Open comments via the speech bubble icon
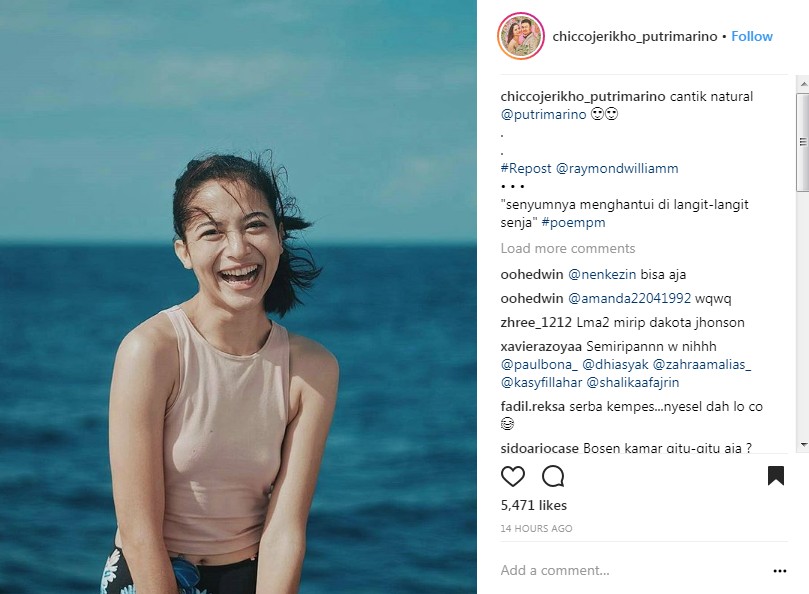This screenshot has width=809, height=594. pos(552,477)
